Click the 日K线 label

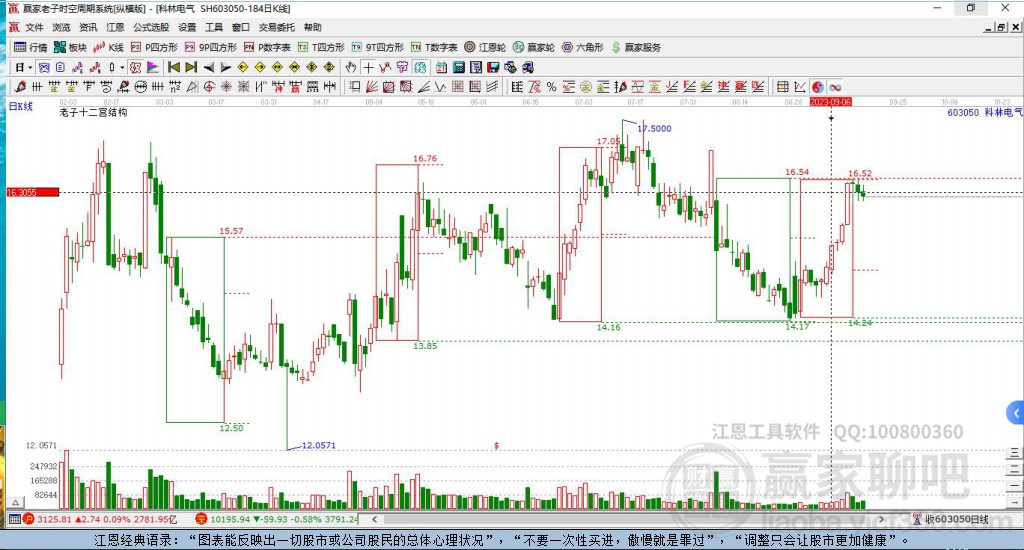pyautogui.click(x=21, y=106)
